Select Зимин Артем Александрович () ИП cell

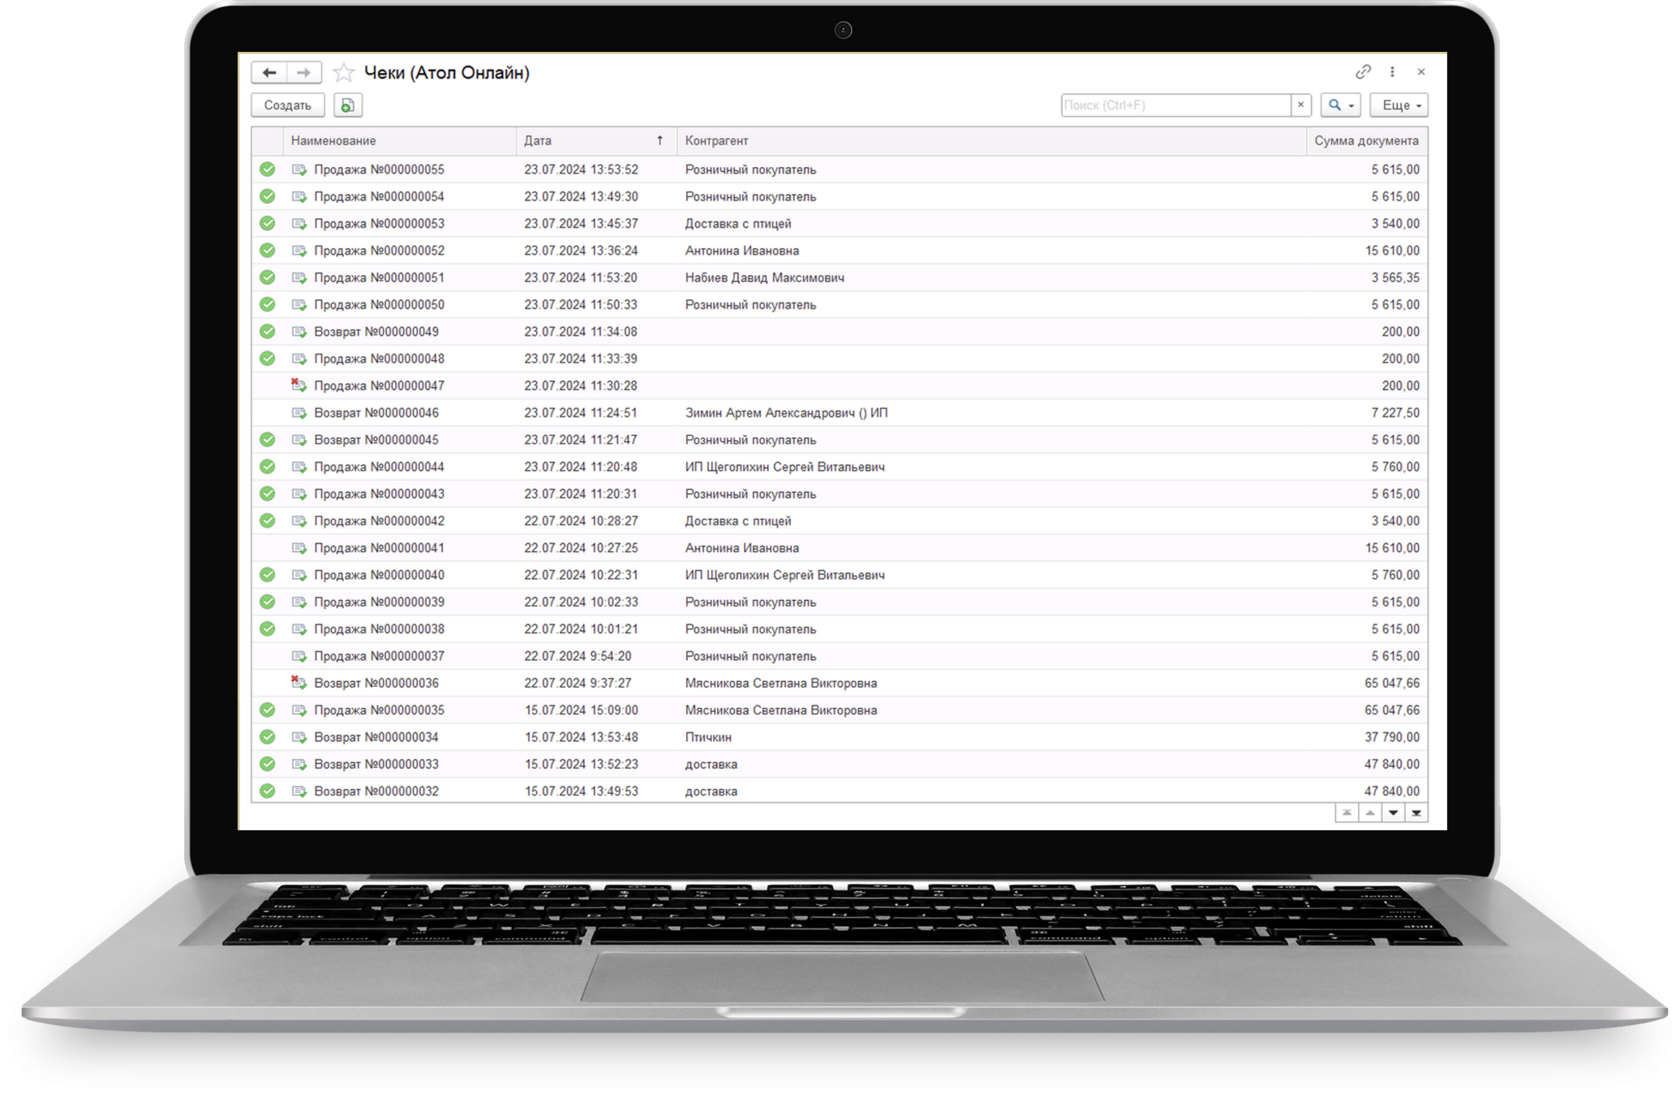click(992, 413)
